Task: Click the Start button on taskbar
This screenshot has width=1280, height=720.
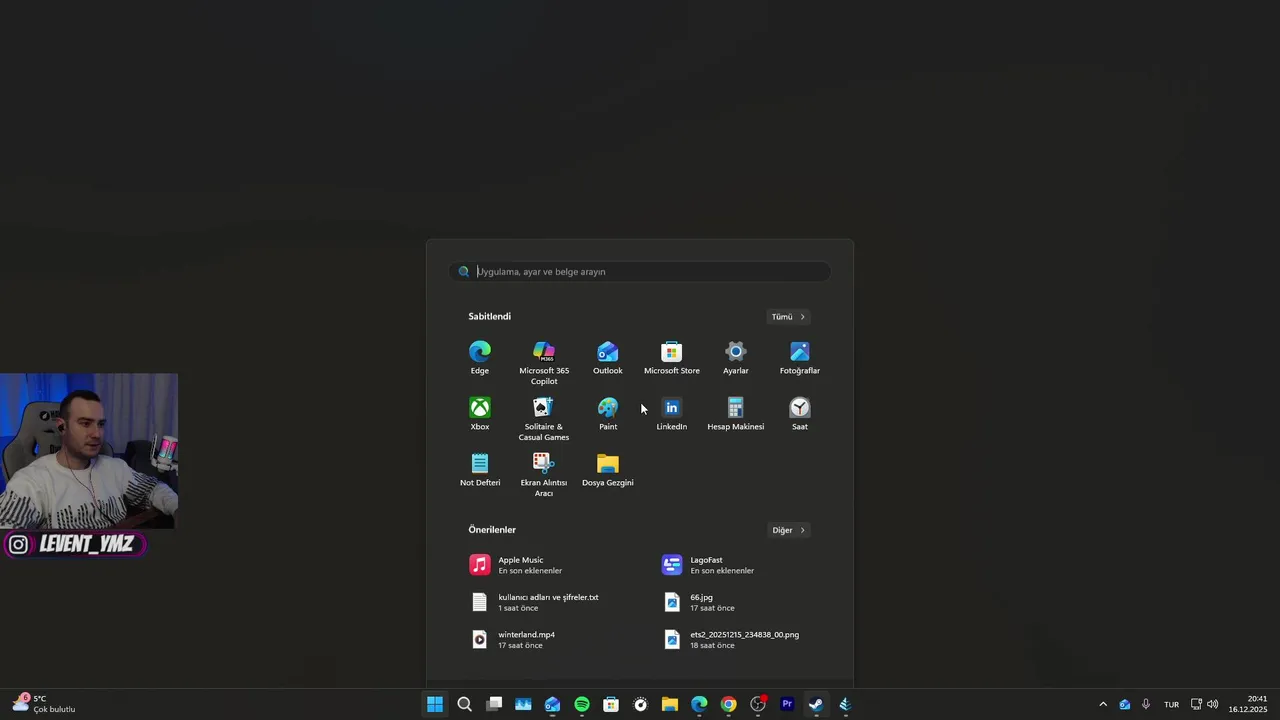Action: (435, 704)
